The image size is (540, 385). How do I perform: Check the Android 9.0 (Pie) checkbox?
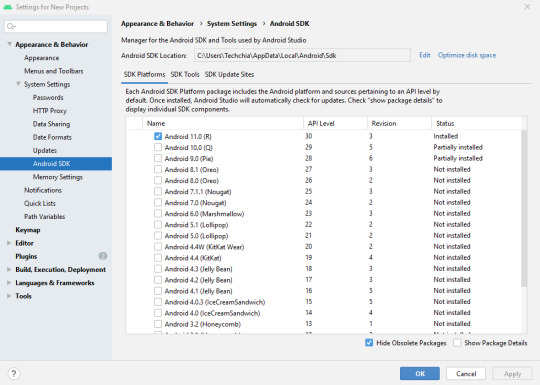pyautogui.click(x=158, y=158)
